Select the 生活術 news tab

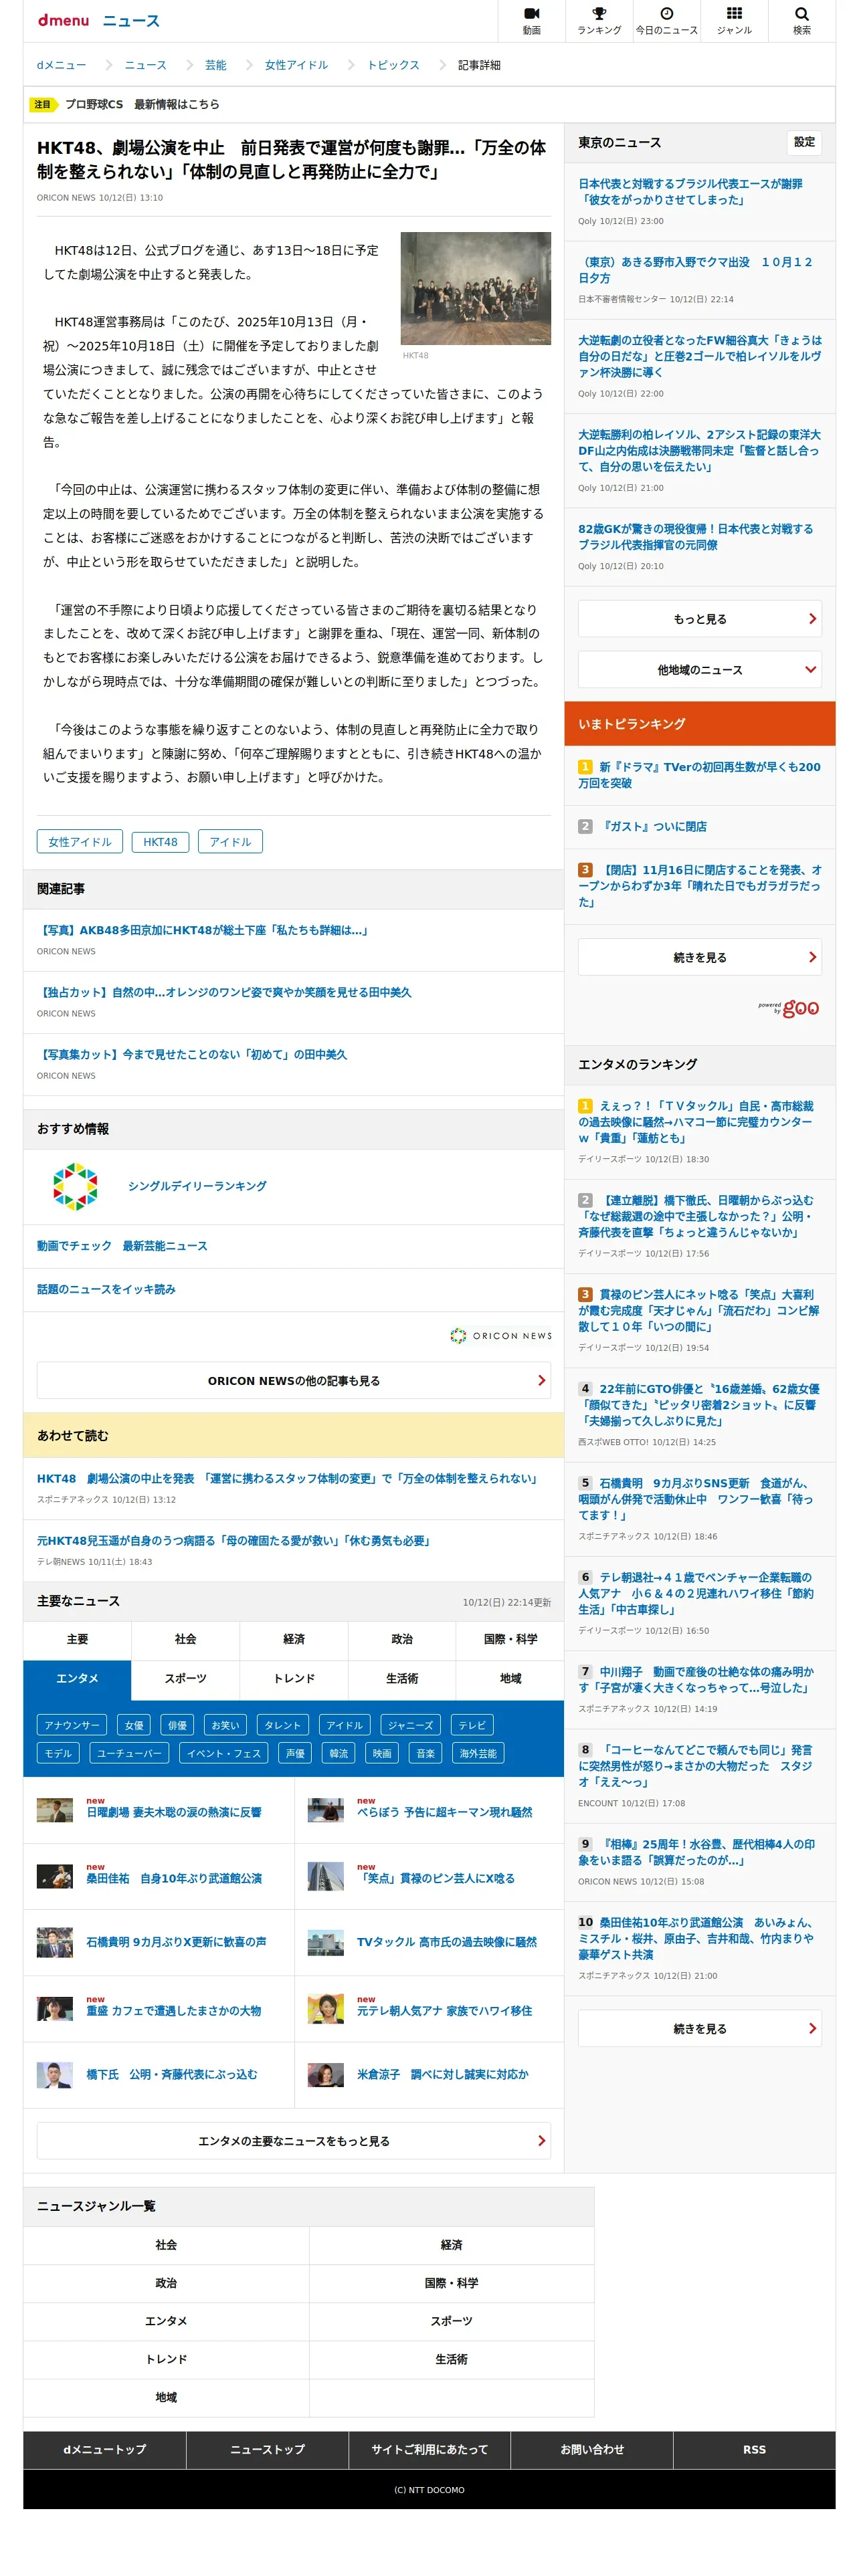pos(402,1679)
